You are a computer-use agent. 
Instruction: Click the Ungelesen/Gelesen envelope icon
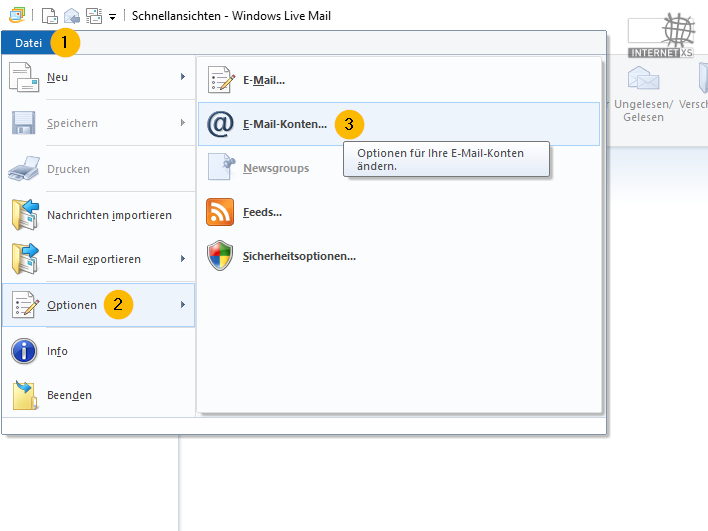[x=643, y=78]
